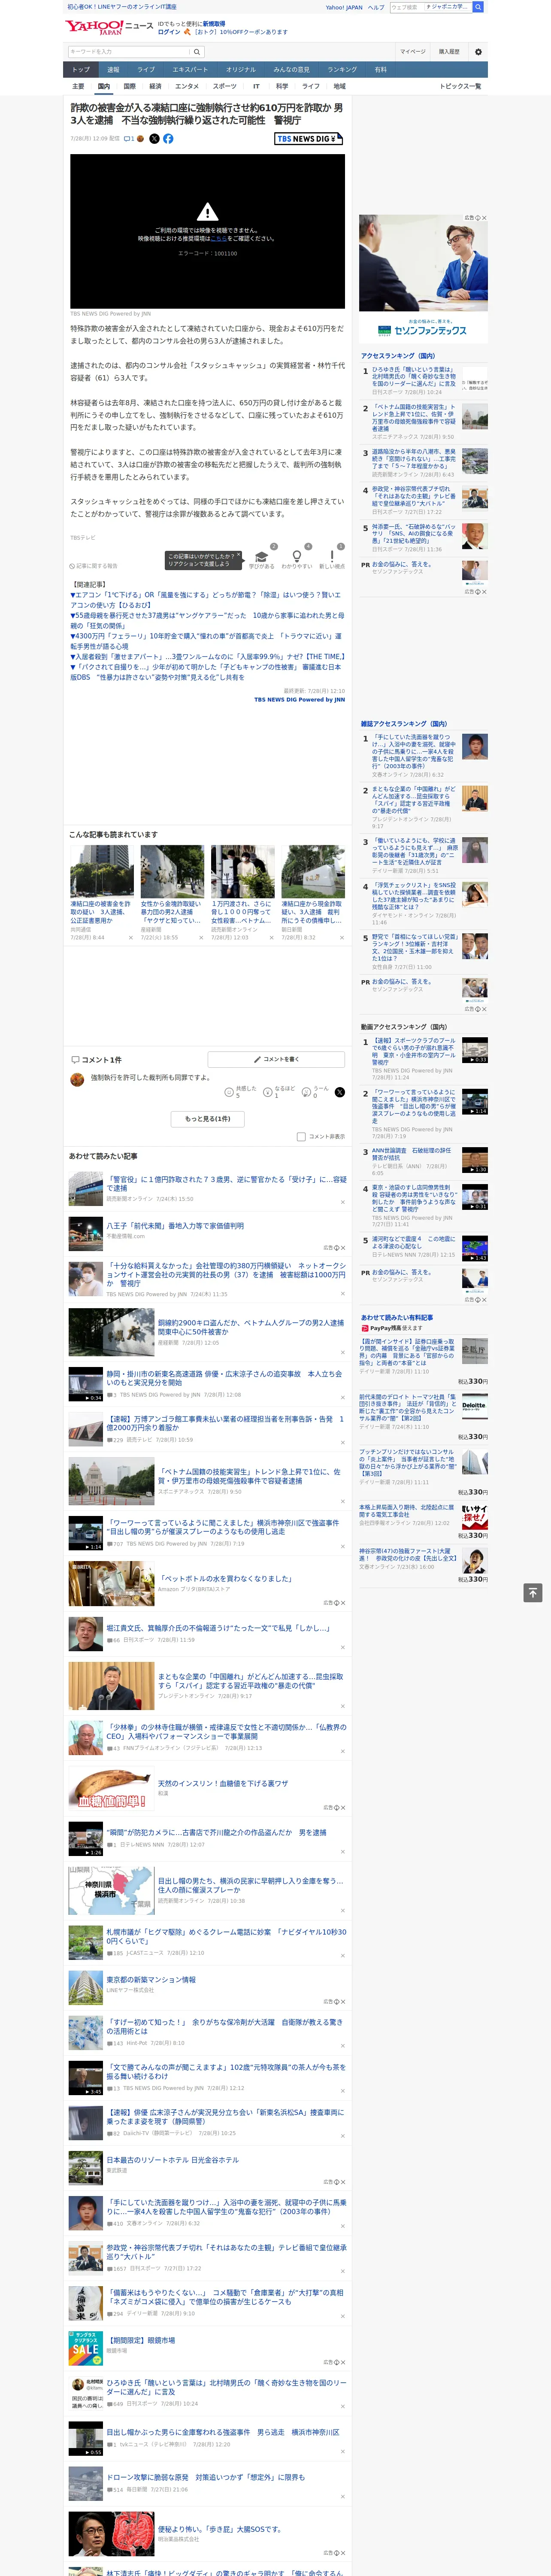Open rank 4 item in 動画アクセスランキング
551x2576 pixels.
(424, 1205)
